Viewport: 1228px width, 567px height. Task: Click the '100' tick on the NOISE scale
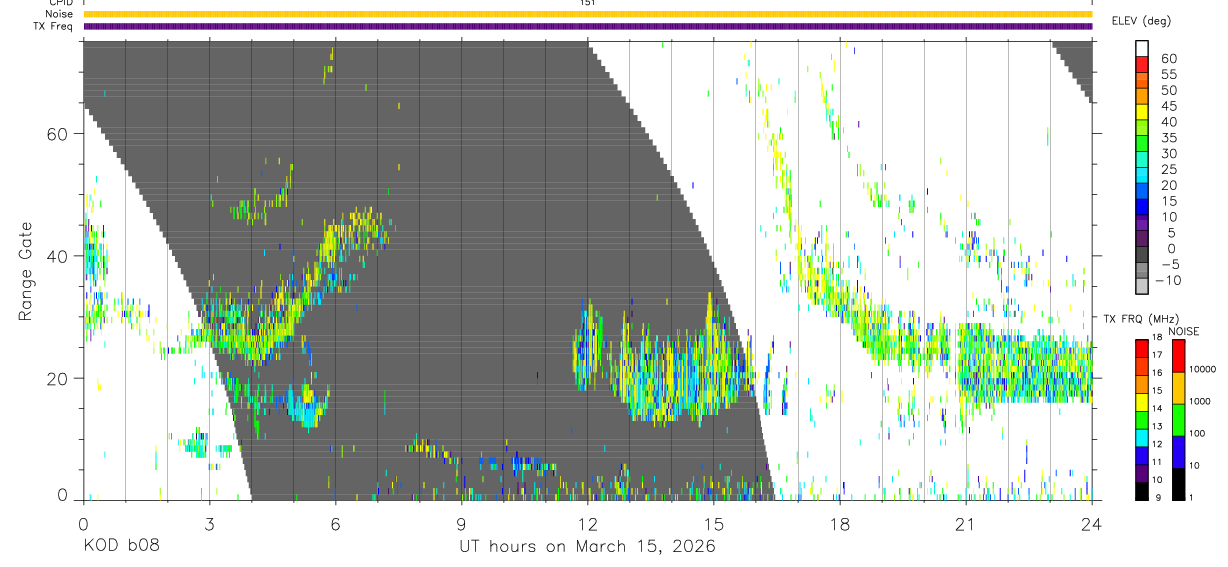pos(1198,434)
